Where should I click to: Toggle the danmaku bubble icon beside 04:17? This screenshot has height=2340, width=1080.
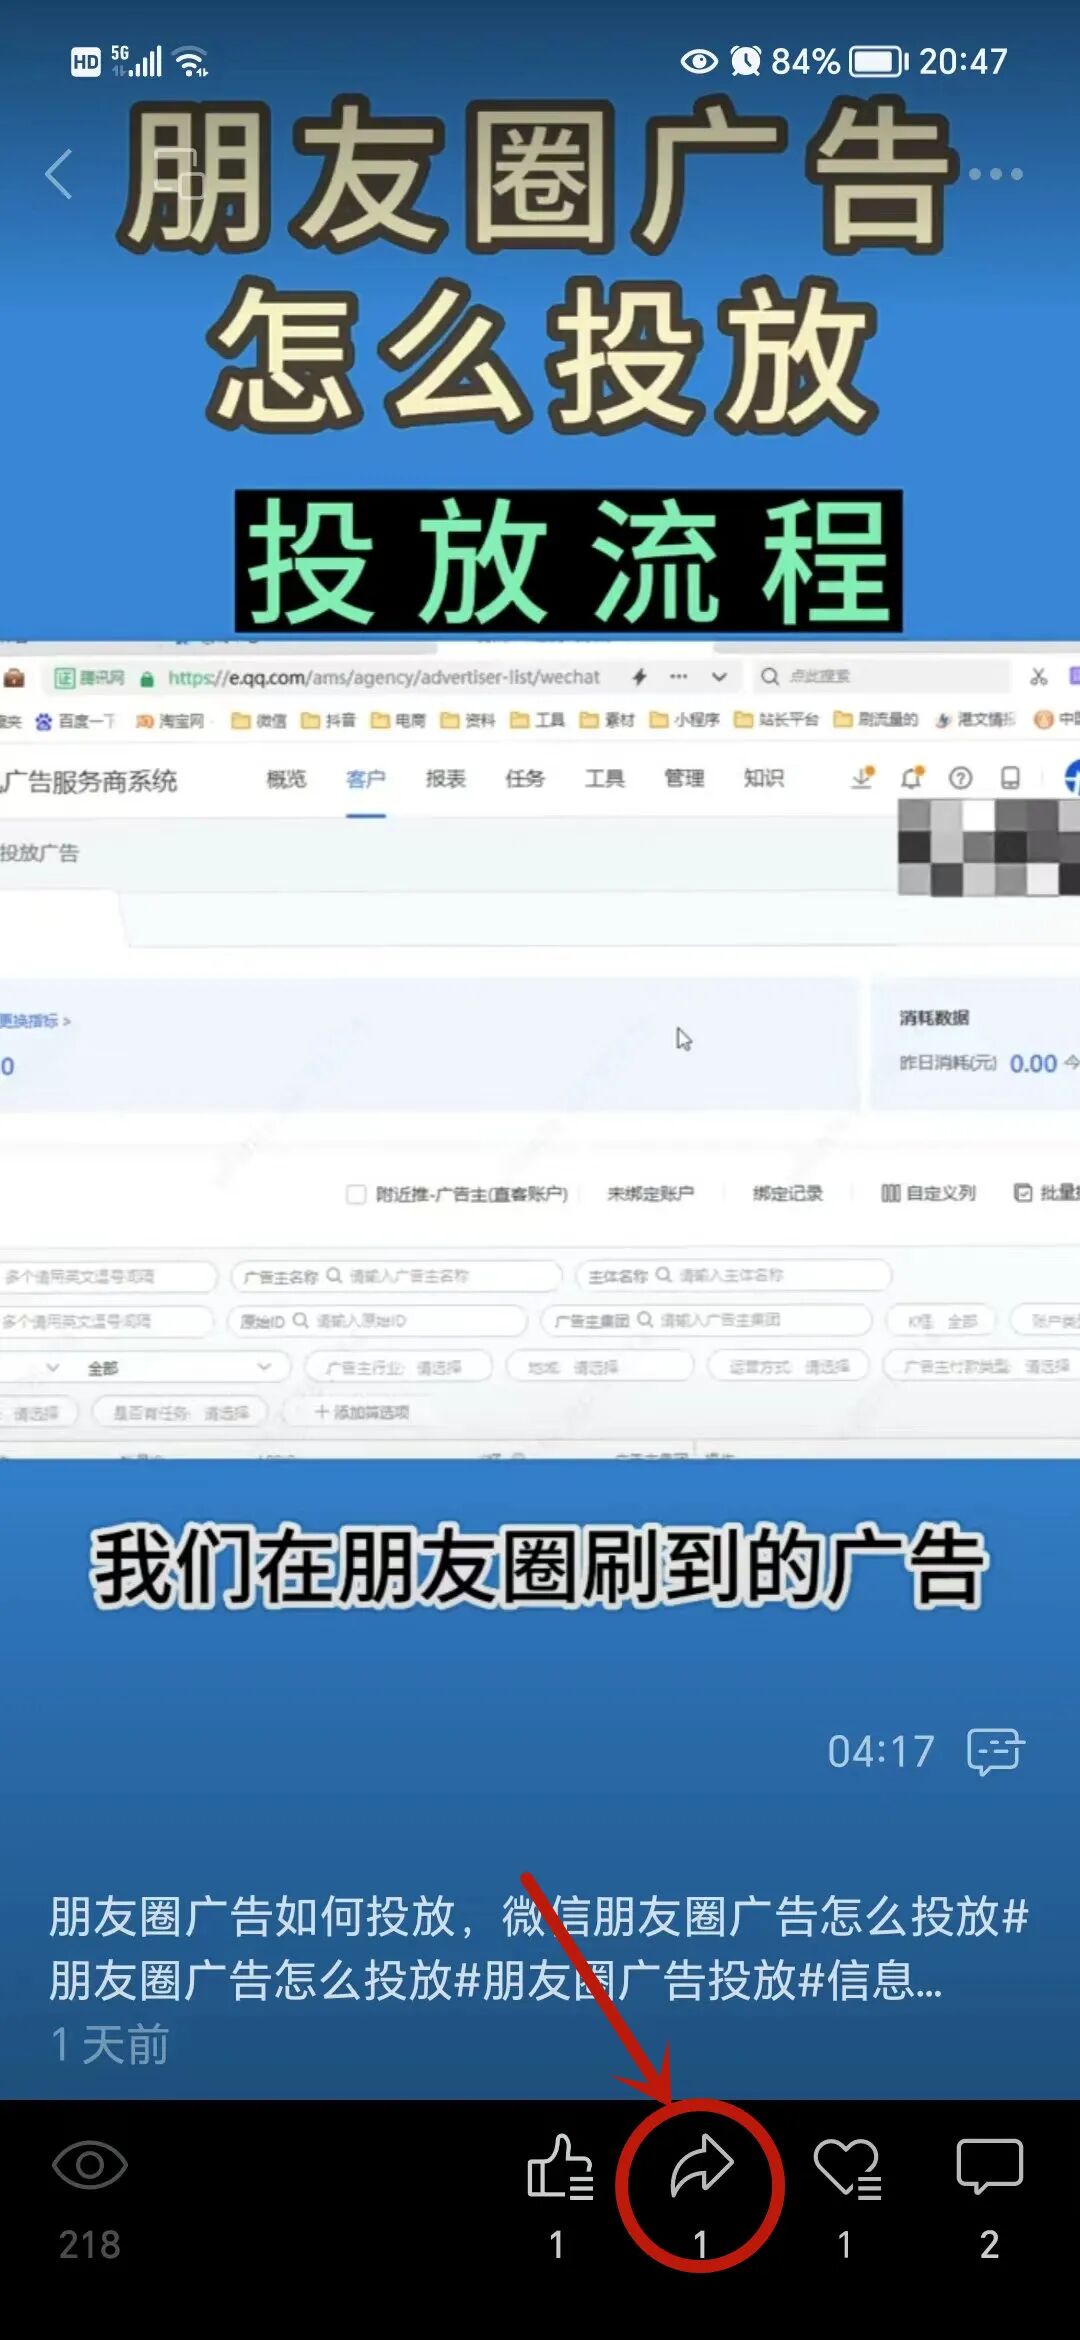point(996,1751)
